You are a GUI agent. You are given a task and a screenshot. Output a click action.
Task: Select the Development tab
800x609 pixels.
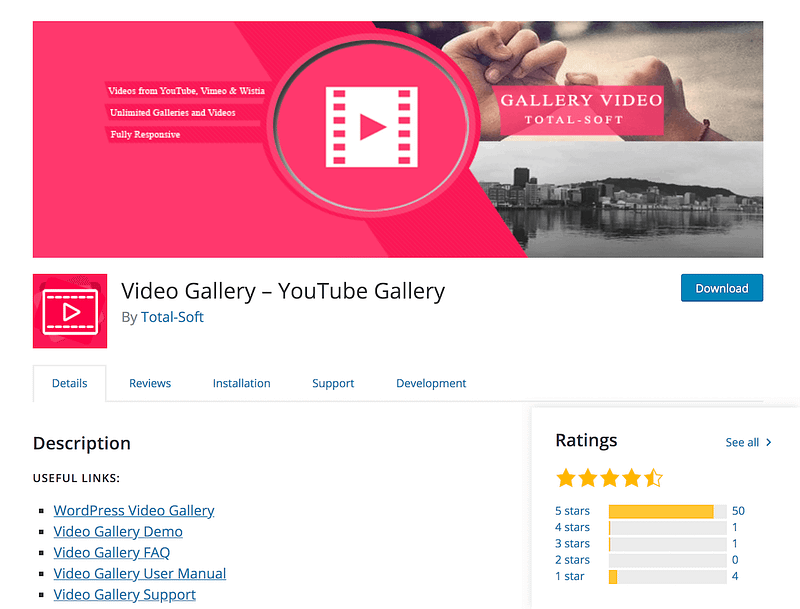(431, 383)
